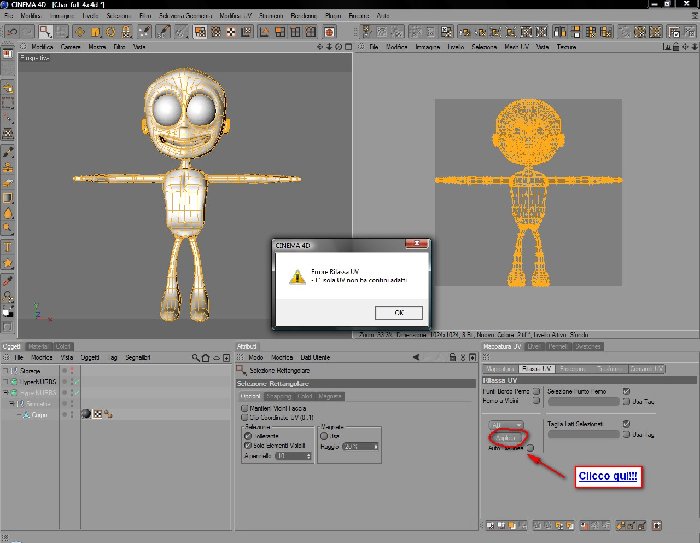Viewport: 700px width, 543px height.
Task: Click the material sphere tag on Corpo
Action: click(86, 414)
